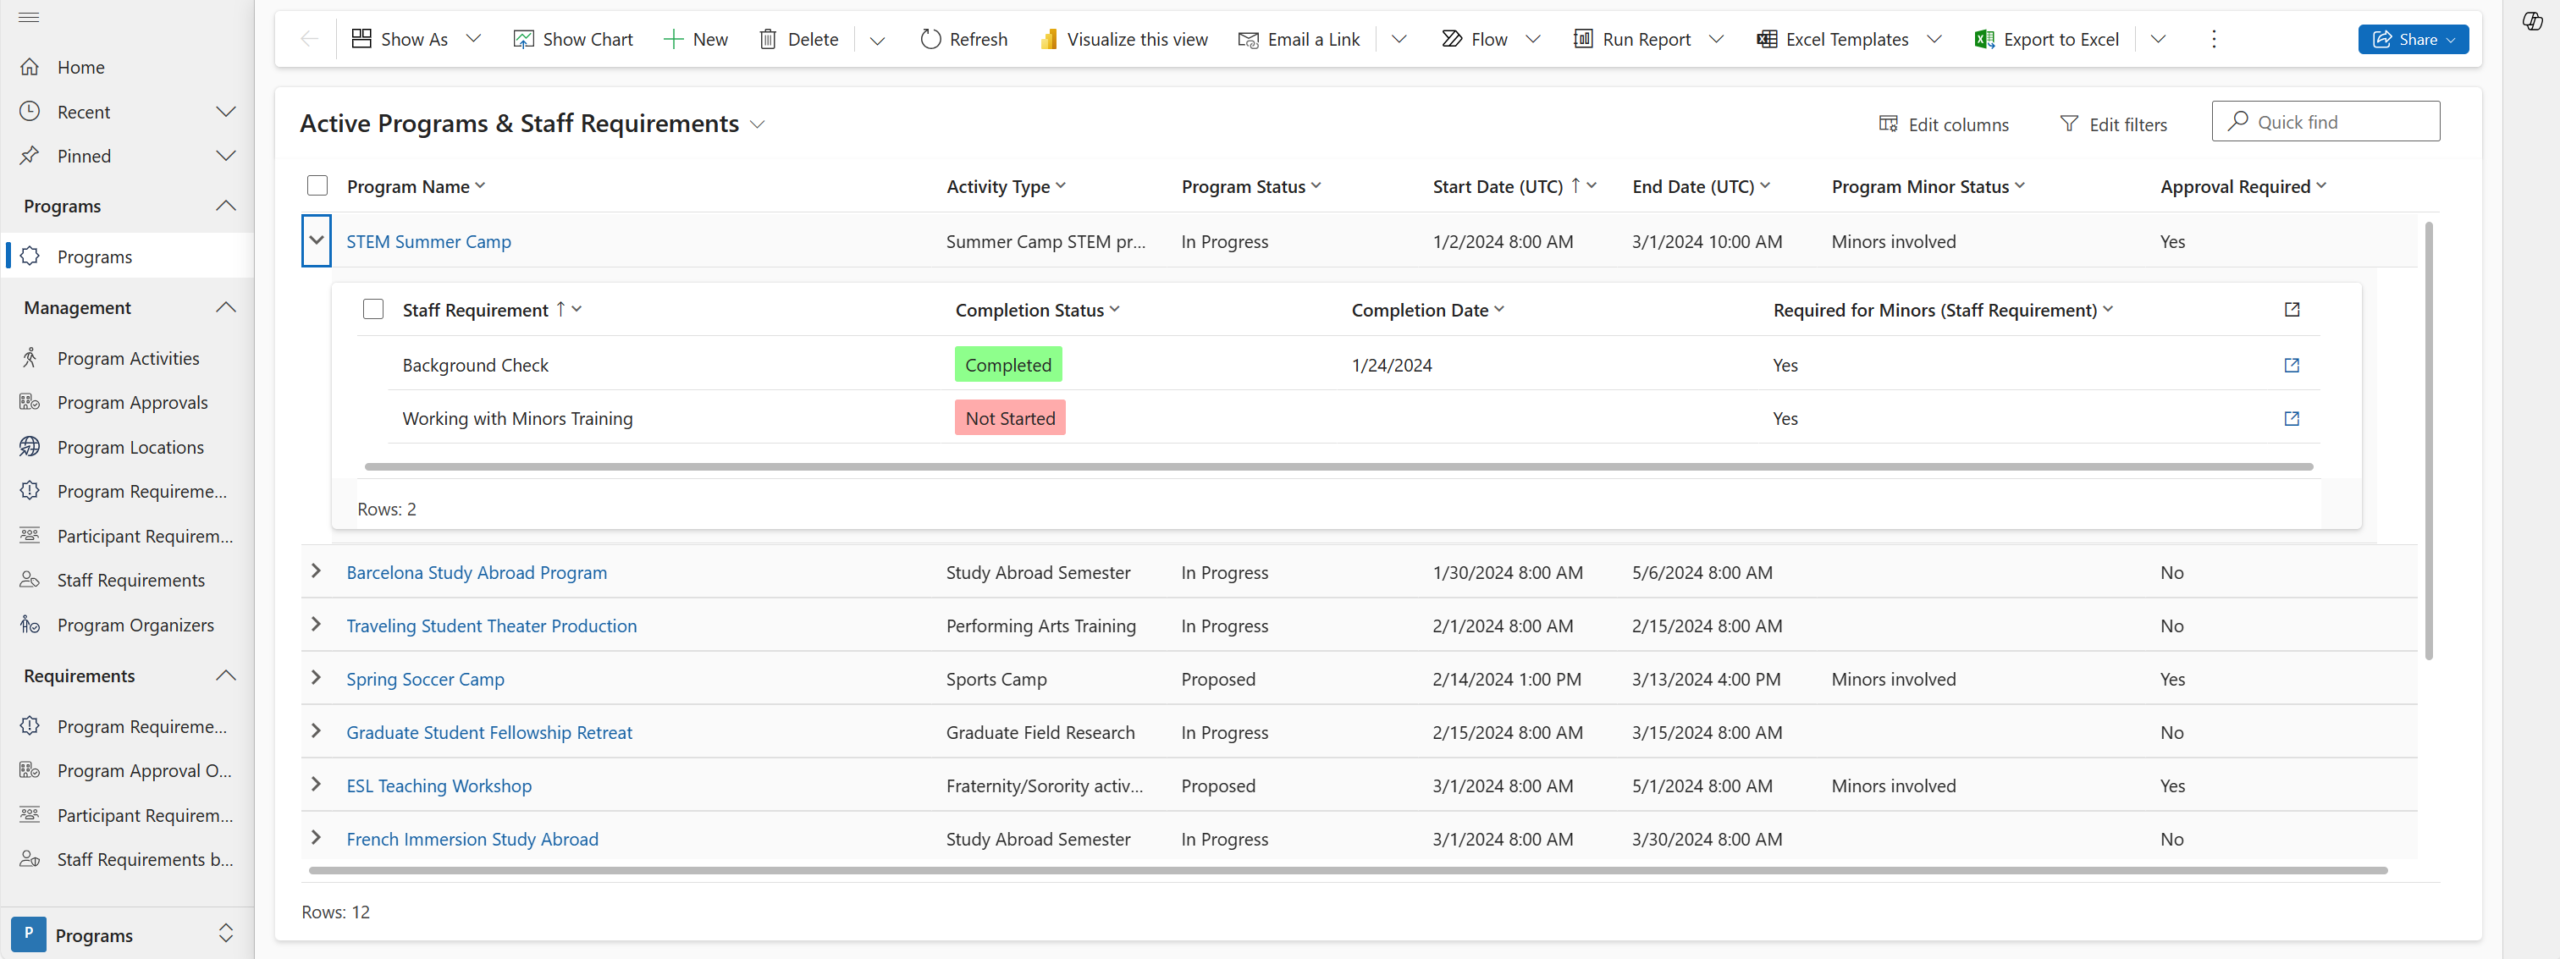This screenshot has width=2560, height=959.
Task: Click Export to Excel
Action: [x=2047, y=39]
